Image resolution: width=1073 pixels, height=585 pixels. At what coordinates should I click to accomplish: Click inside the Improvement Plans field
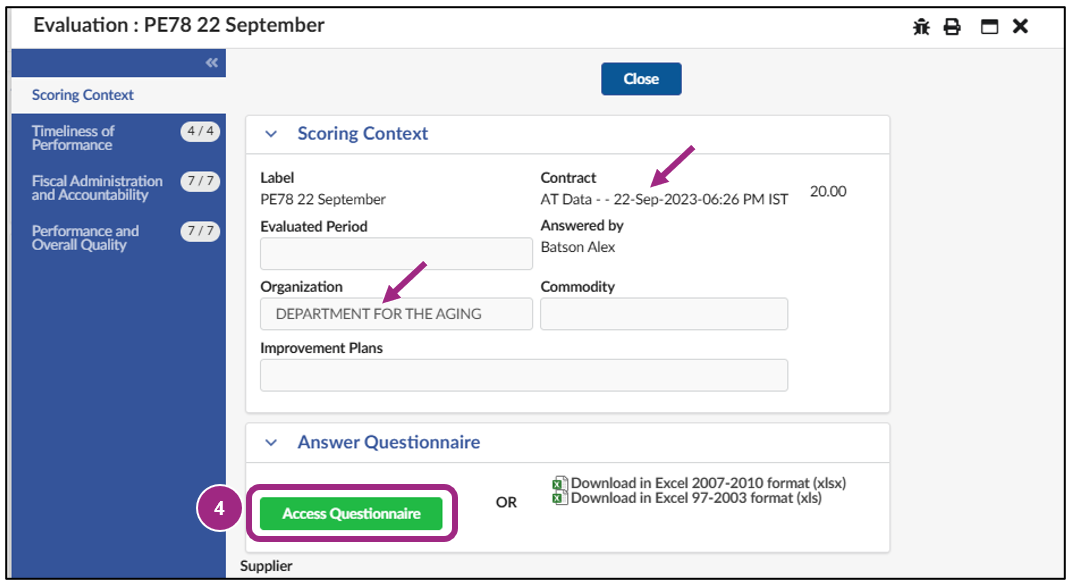click(x=522, y=375)
